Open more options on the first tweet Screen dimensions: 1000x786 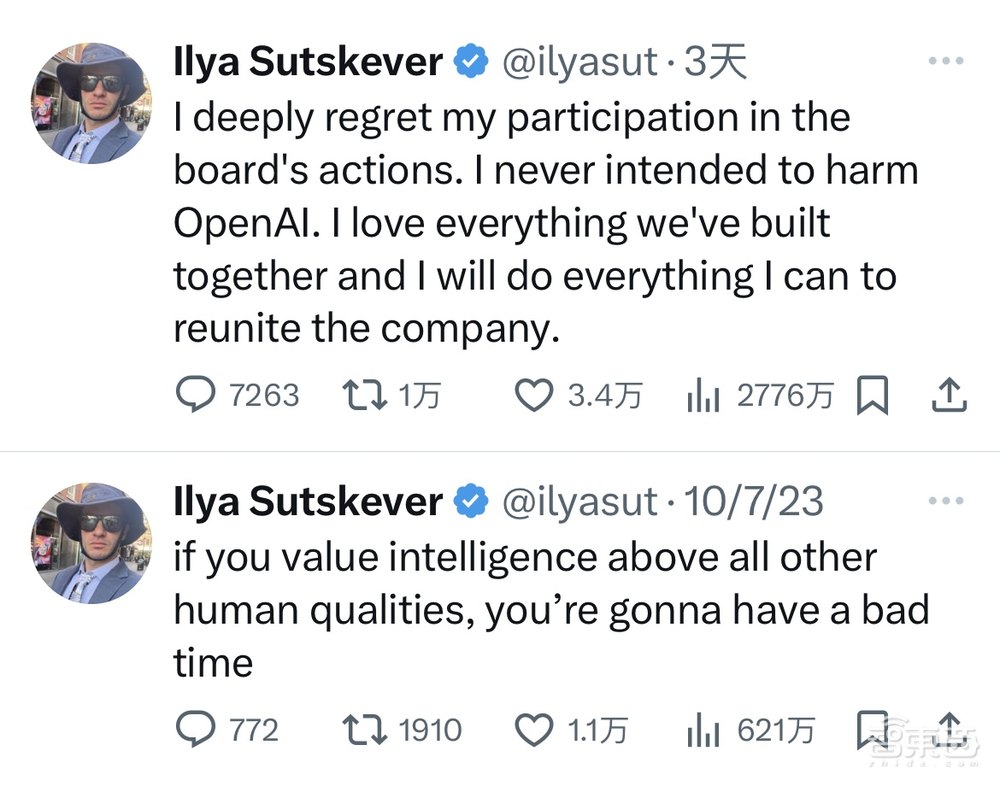[x=945, y=62]
